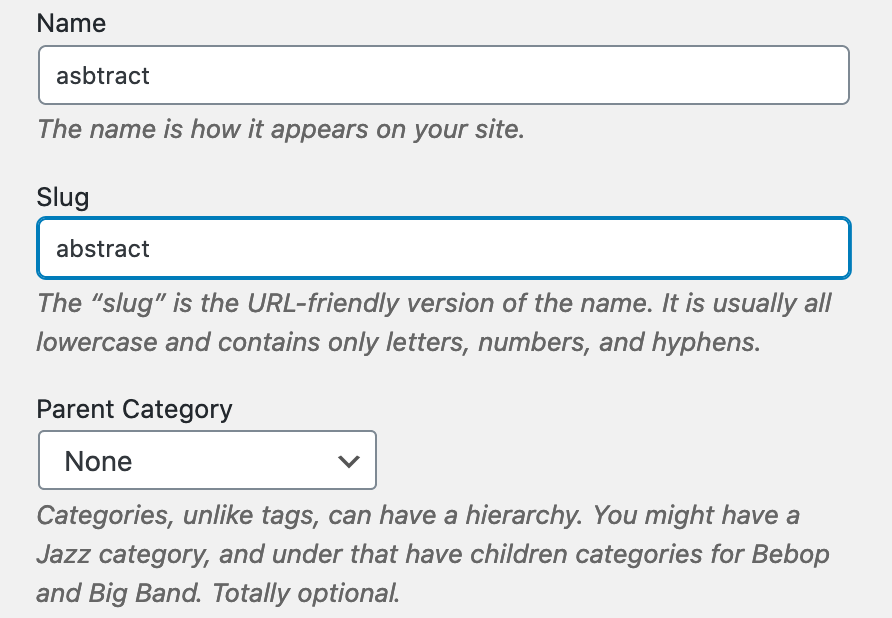Click the quoted word 'slug' in the help text

[x=124, y=302]
